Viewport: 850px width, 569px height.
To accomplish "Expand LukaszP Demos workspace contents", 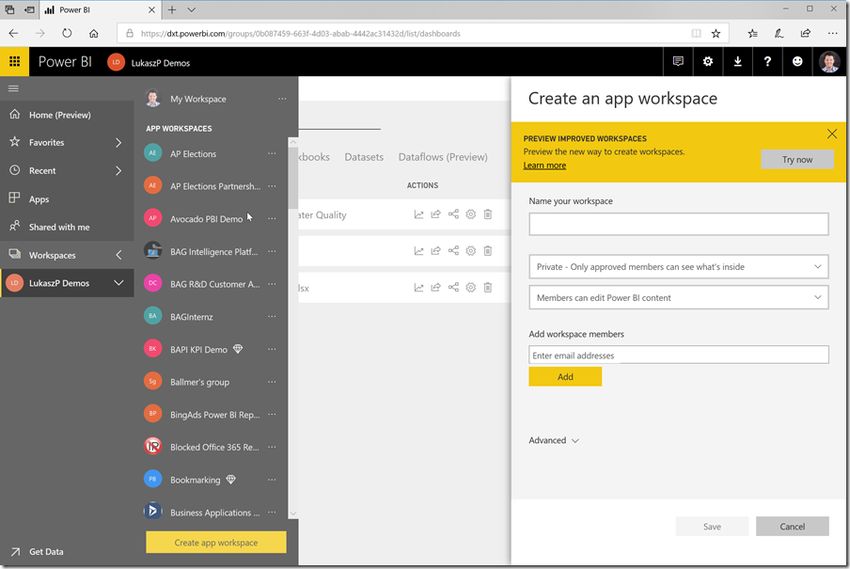I will pyautogui.click(x=119, y=283).
